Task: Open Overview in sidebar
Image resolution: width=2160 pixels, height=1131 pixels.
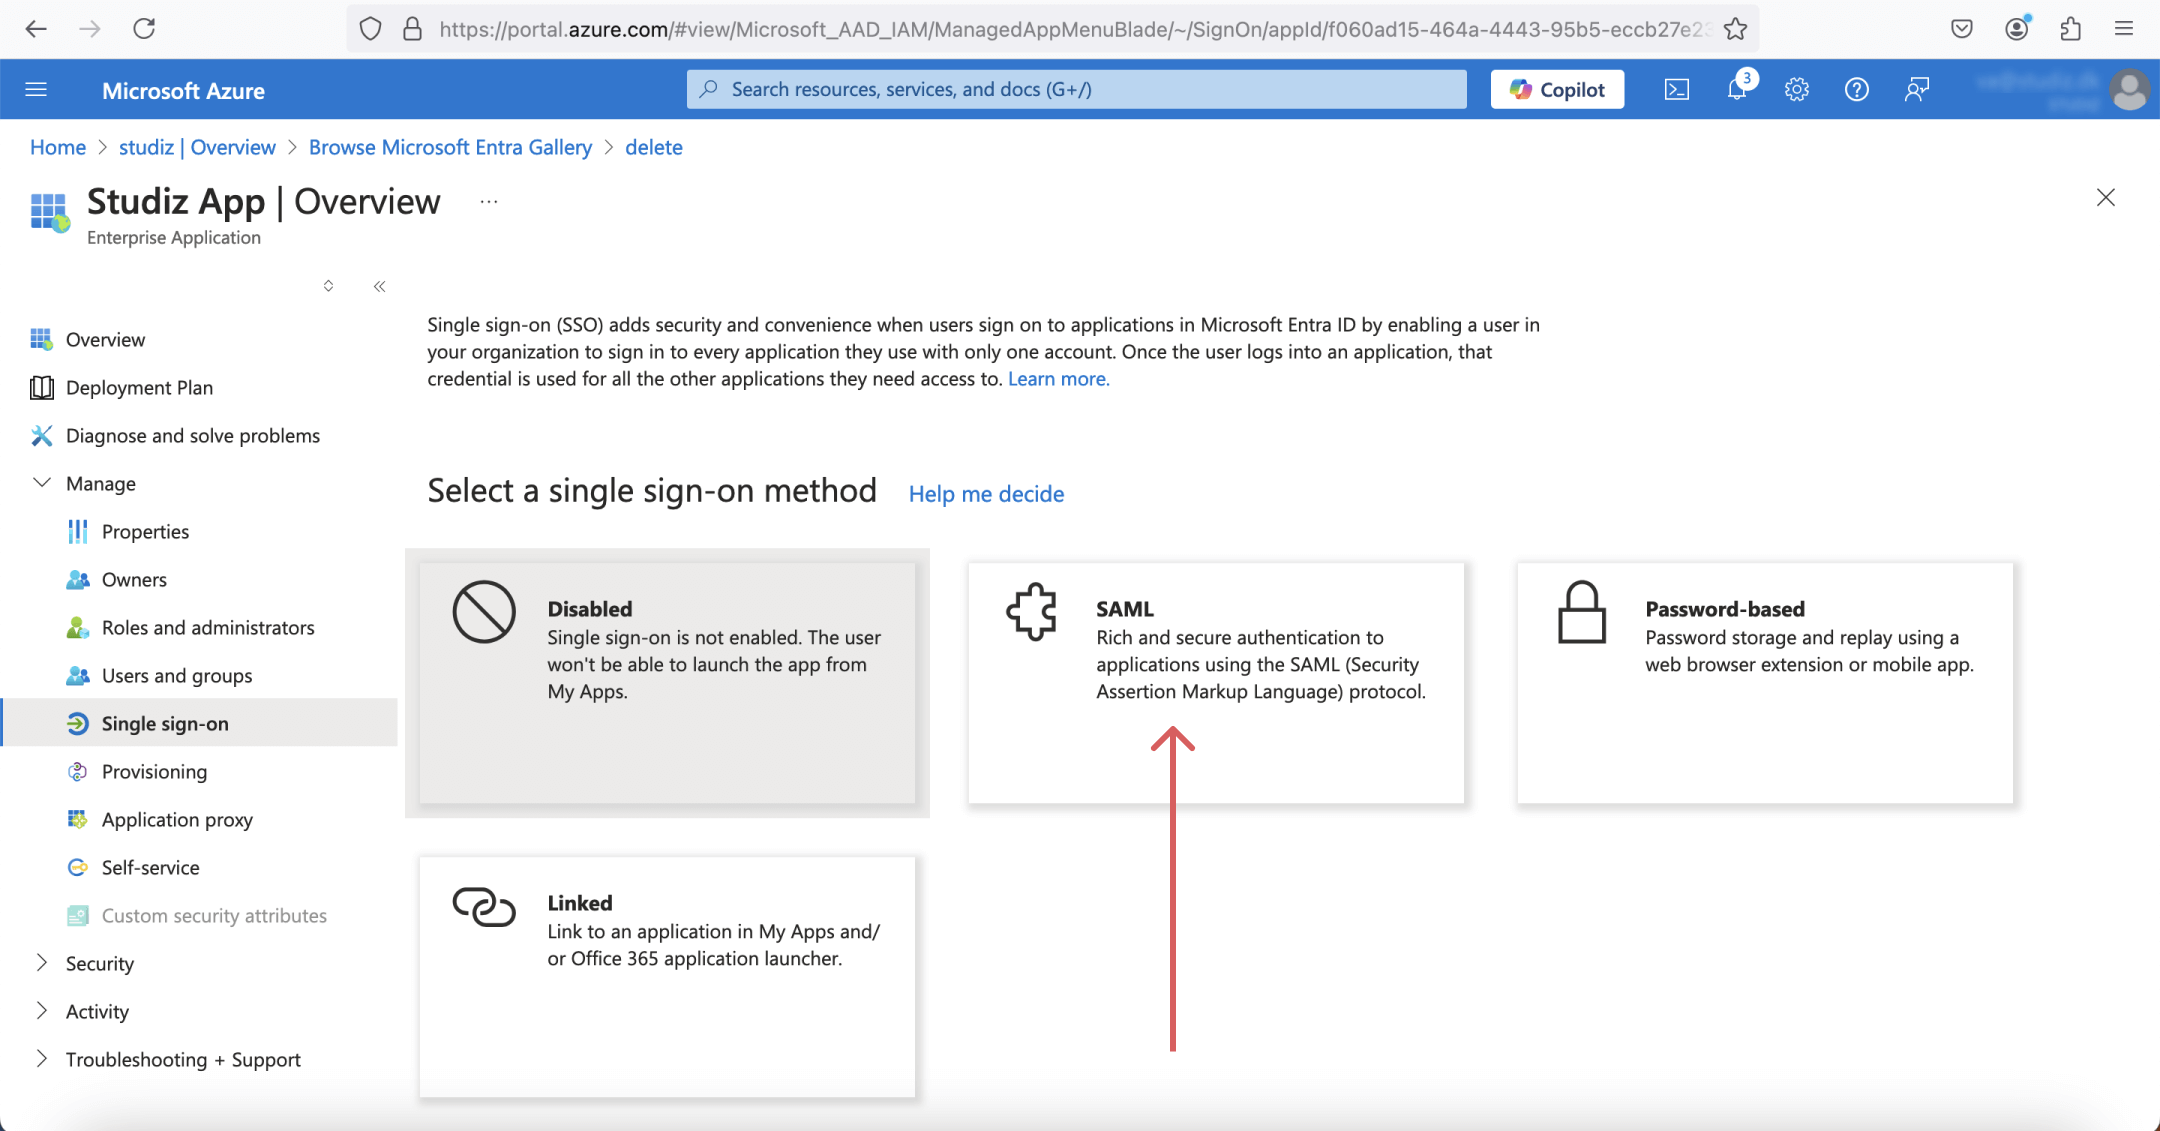Action: pos(200,340)
